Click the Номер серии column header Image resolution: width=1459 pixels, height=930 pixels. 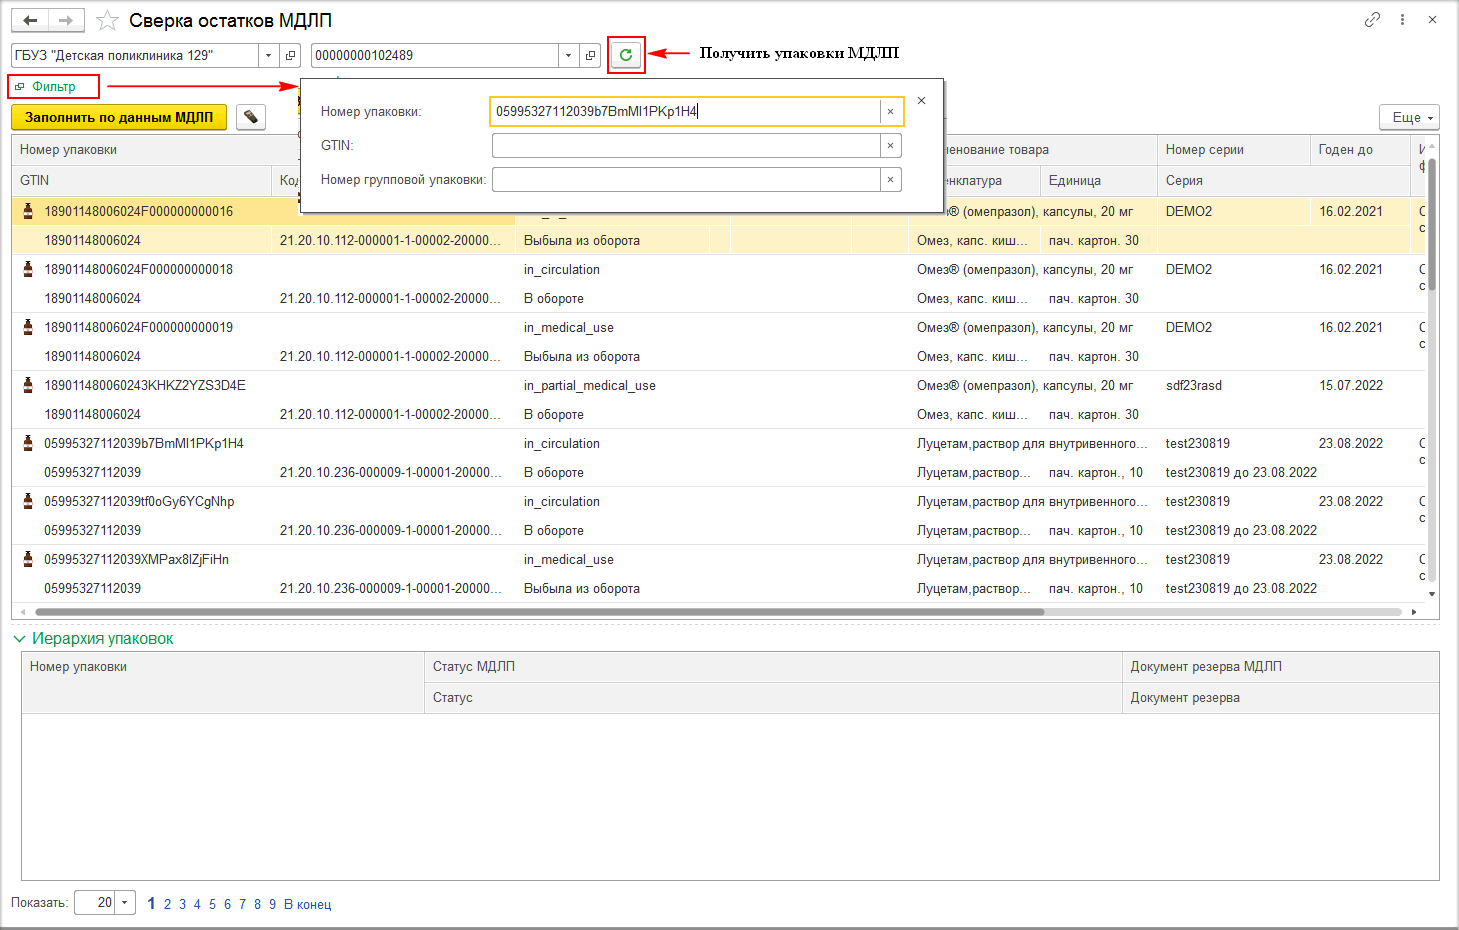[x=1233, y=150]
